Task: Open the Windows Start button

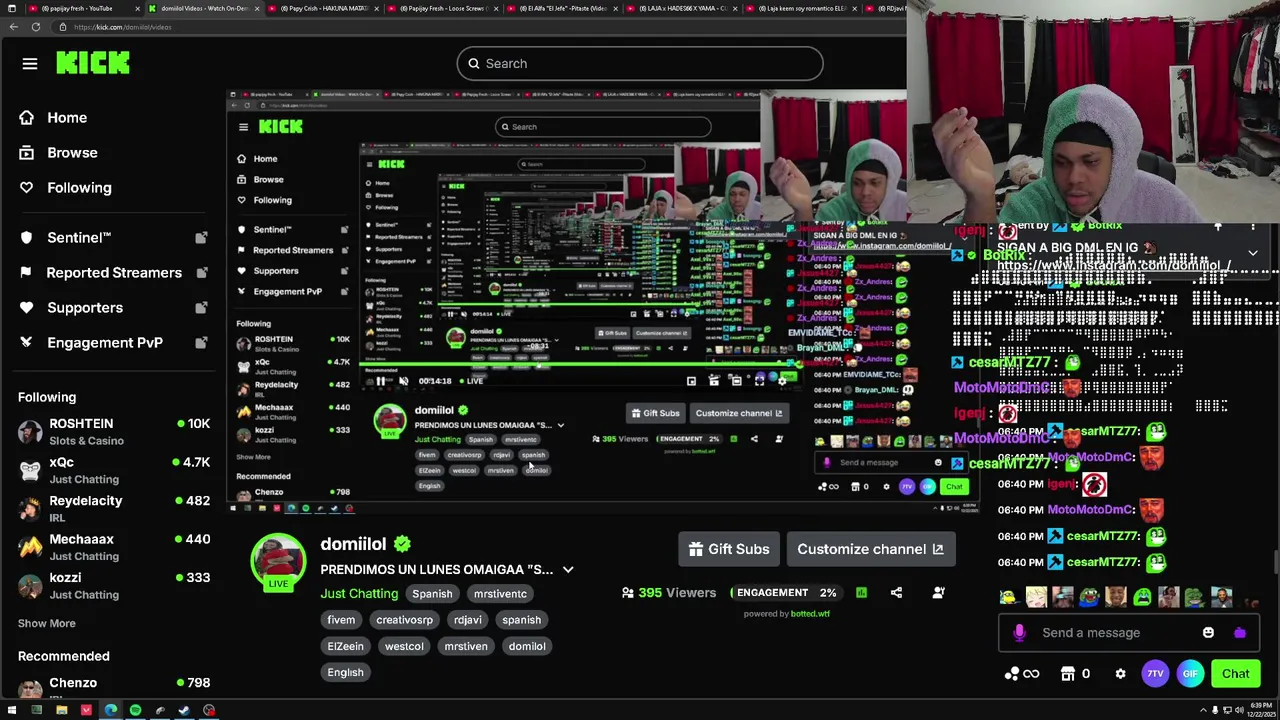Action: (11, 711)
